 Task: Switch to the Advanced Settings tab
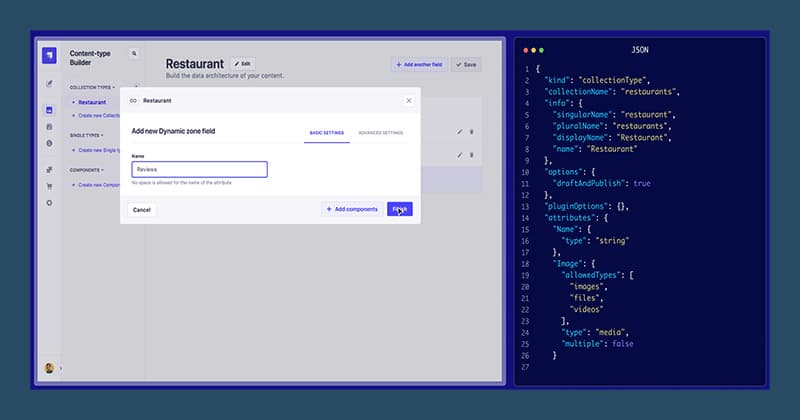[x=380, y=132]
